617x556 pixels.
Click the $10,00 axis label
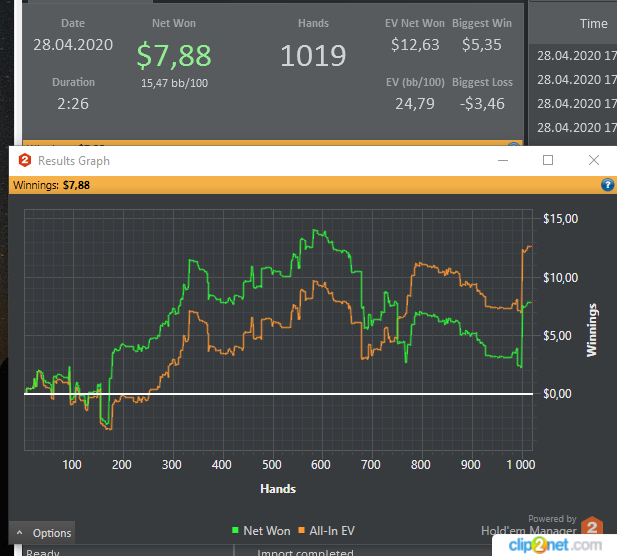560,278
